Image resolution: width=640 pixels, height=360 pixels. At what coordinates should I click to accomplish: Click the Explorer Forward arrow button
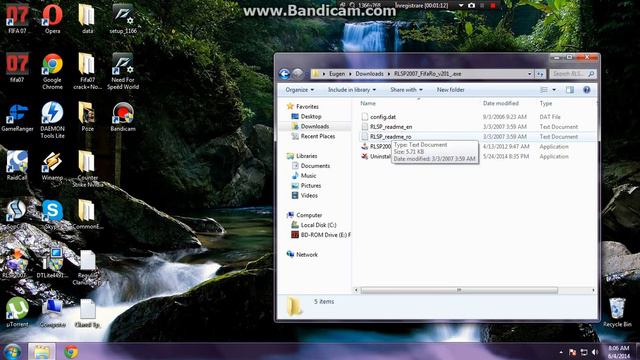coord(298,74)
